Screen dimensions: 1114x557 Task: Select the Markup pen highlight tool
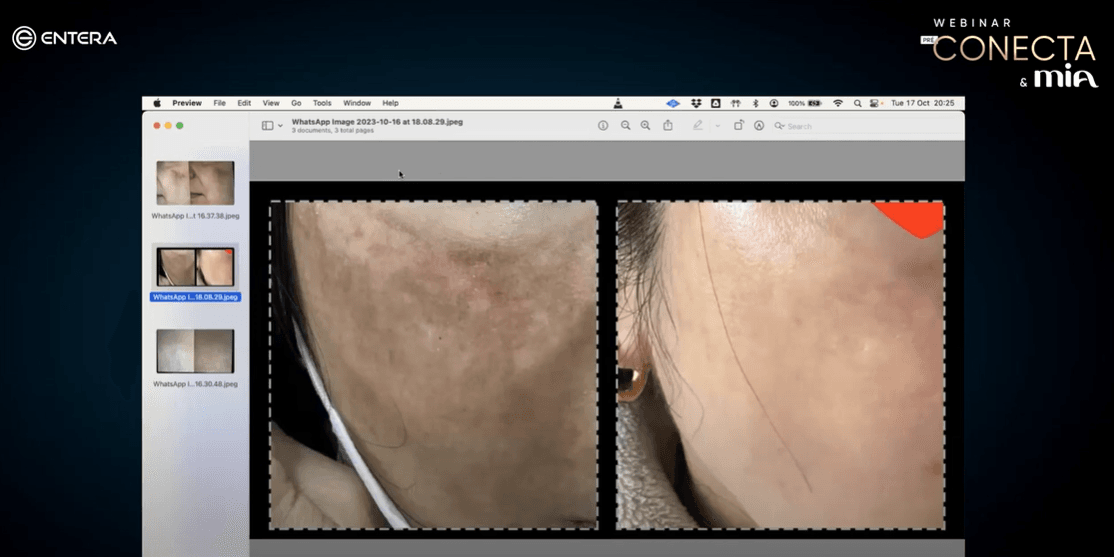pos(698,126)
